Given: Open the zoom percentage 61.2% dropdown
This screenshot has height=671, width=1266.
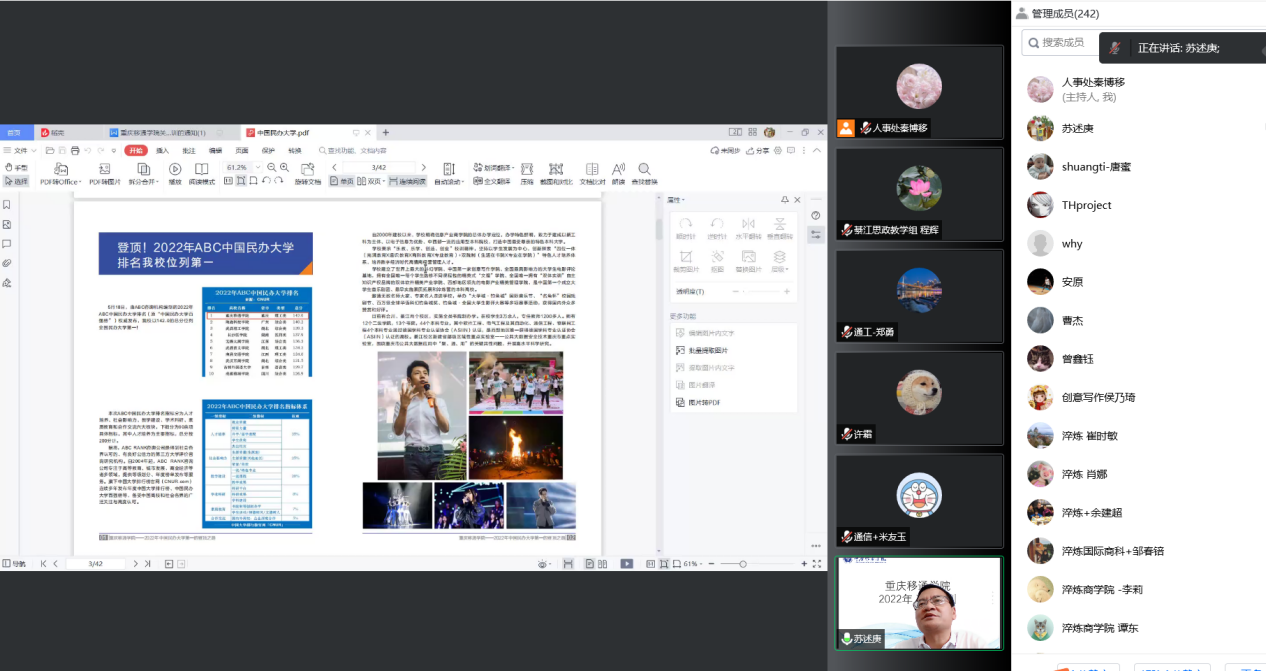Looking at the screenshot, I should (x=254, y=167).
